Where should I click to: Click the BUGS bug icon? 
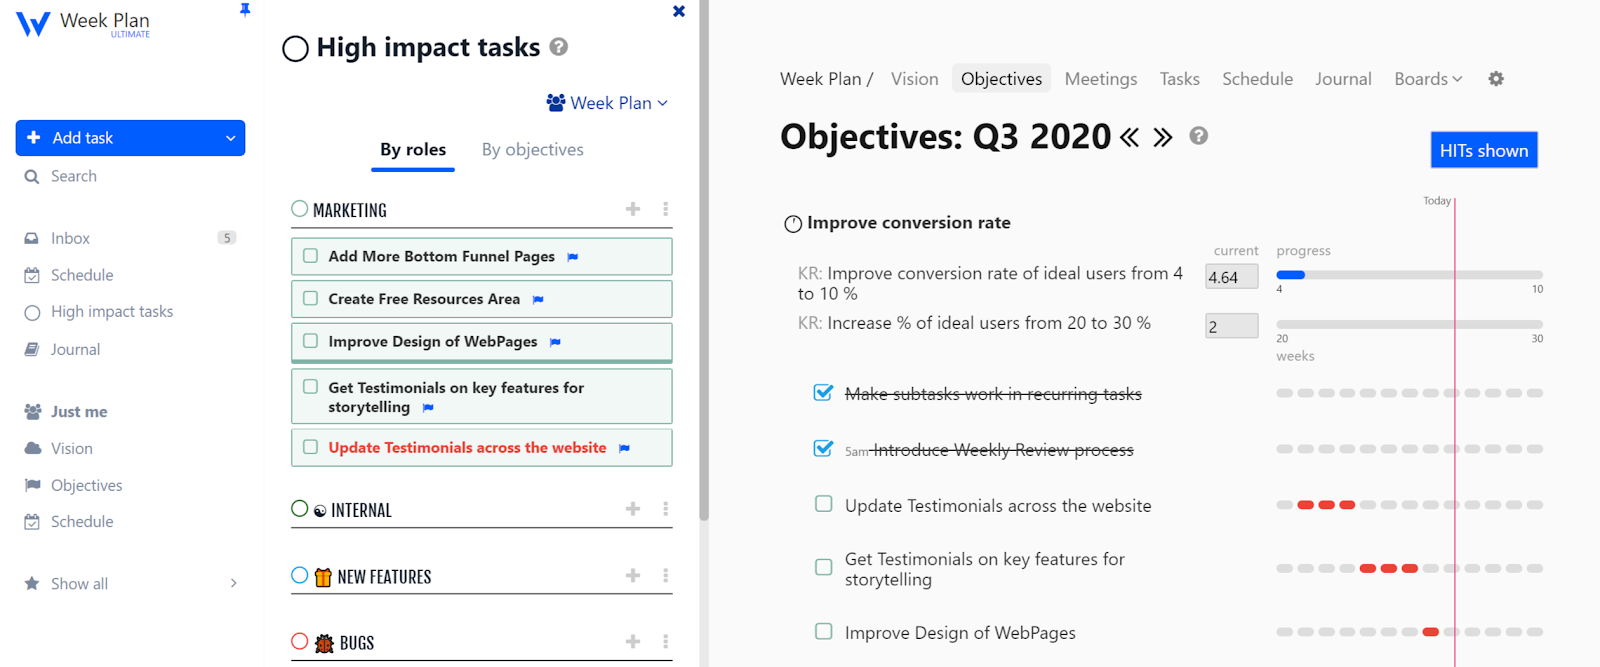pyautogui.click(x=324, y=643)
